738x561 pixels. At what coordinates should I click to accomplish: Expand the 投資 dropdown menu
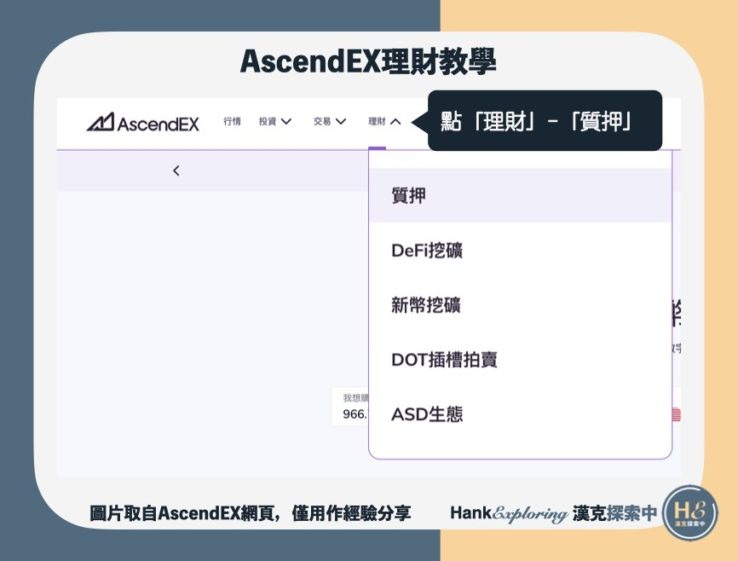(x=275, y=121)
